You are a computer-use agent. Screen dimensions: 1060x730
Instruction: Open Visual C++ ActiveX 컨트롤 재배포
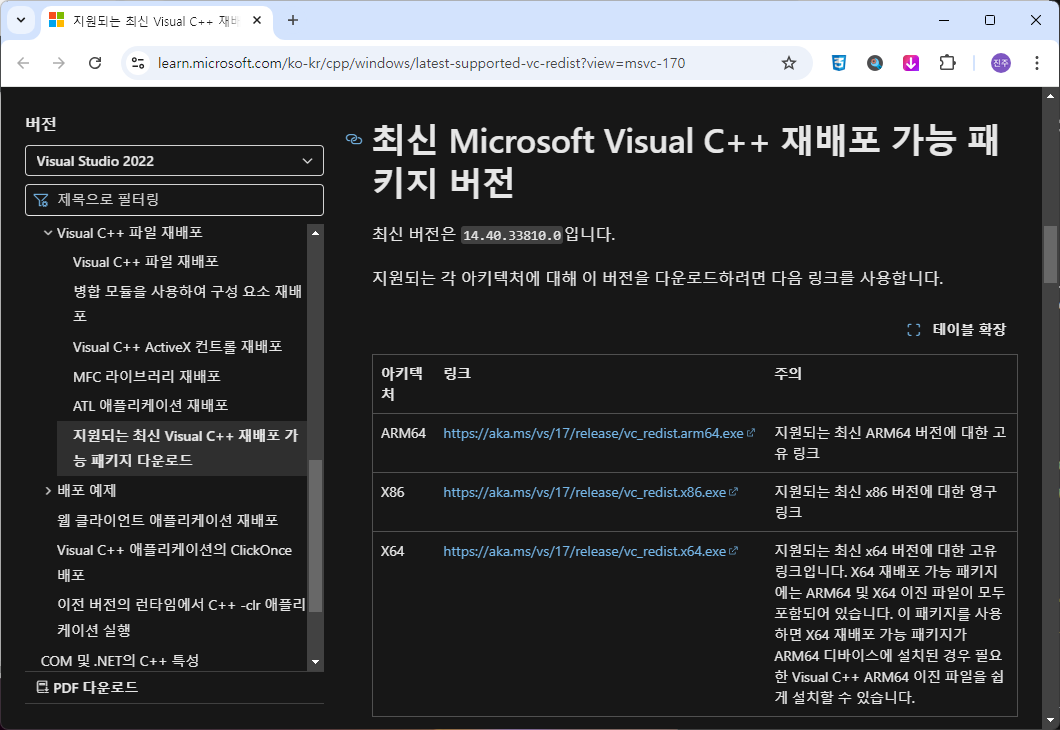click(x=177, y=347)
